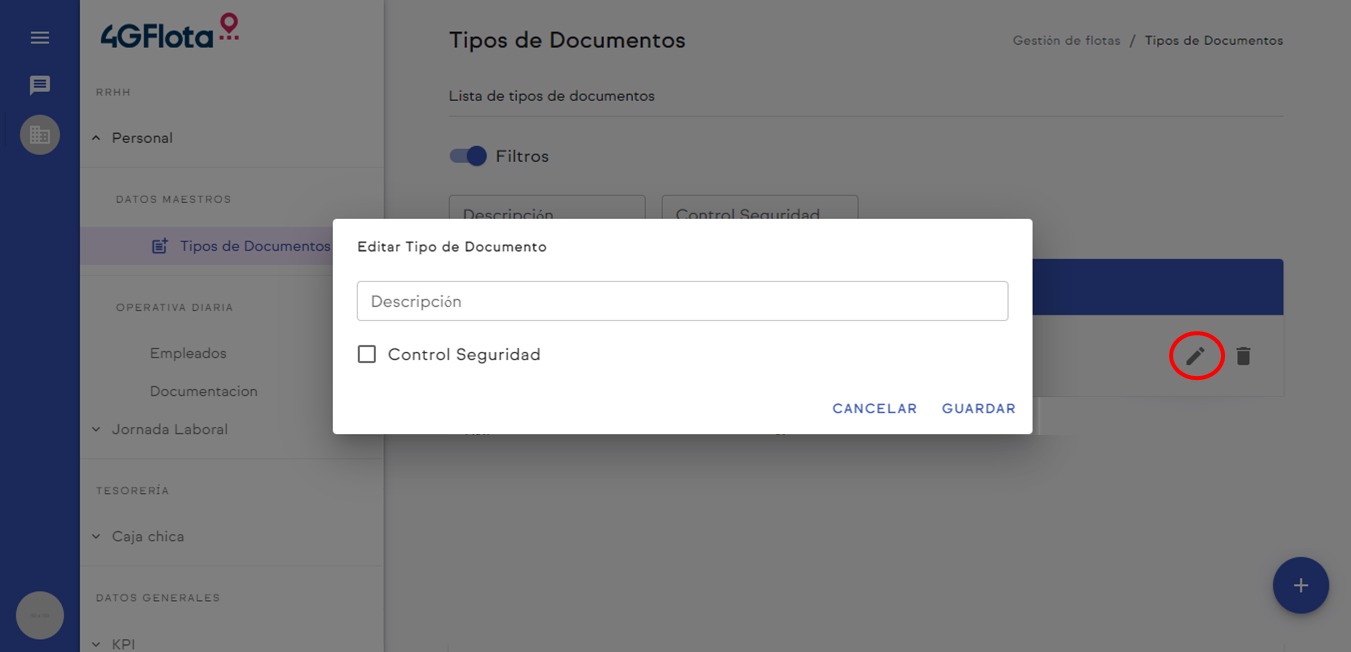Open the chat messages icon
Screen dimensions: 1351x652
coord(40,86)
